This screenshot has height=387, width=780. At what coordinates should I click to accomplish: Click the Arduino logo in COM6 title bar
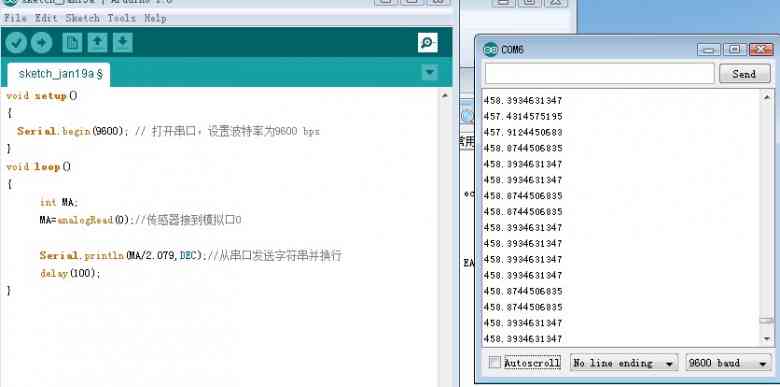490,50
